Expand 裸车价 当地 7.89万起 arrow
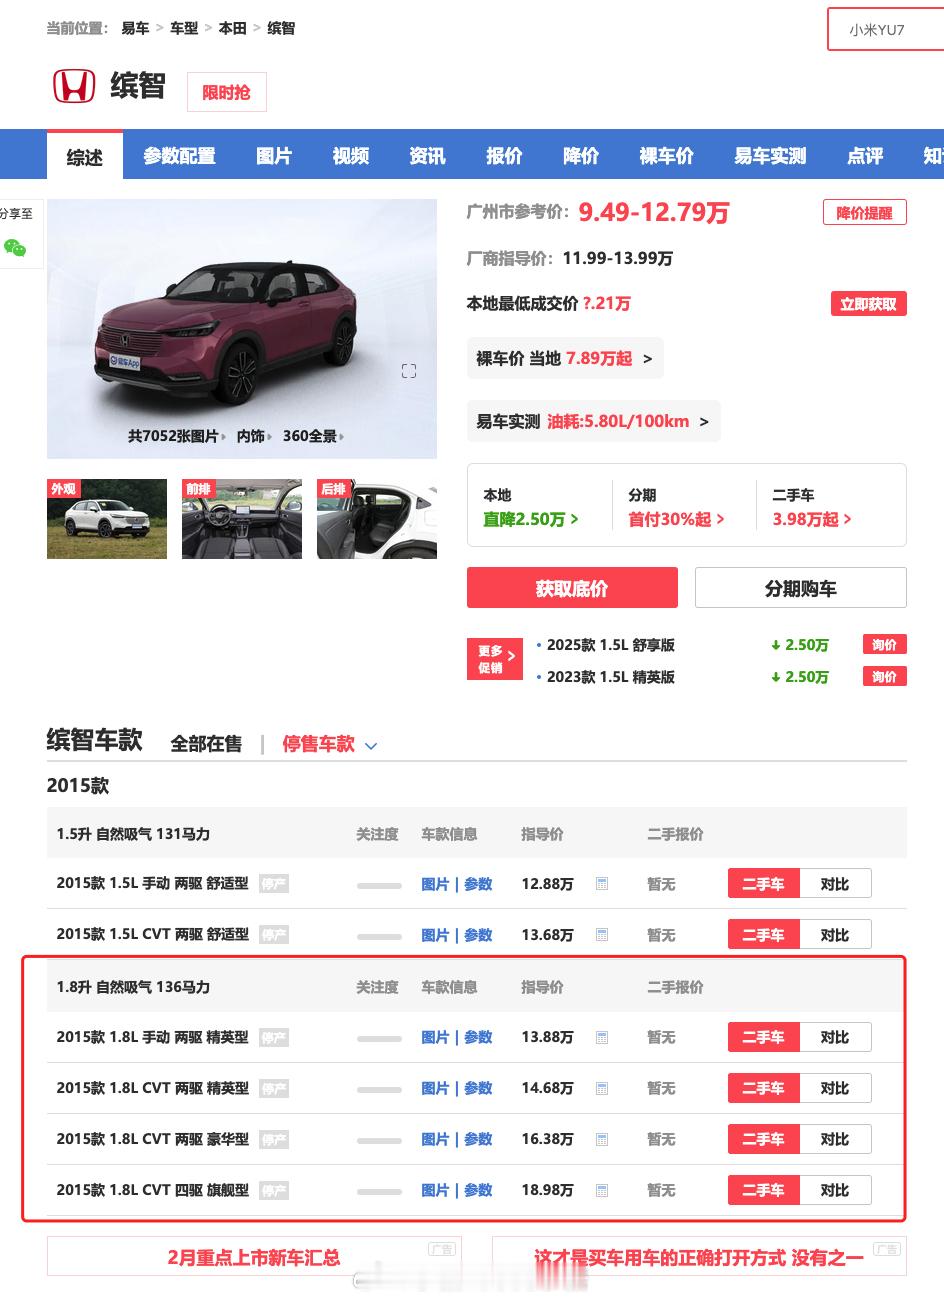The width and height of the screenshot is (944, 1300). pos(647,358)
